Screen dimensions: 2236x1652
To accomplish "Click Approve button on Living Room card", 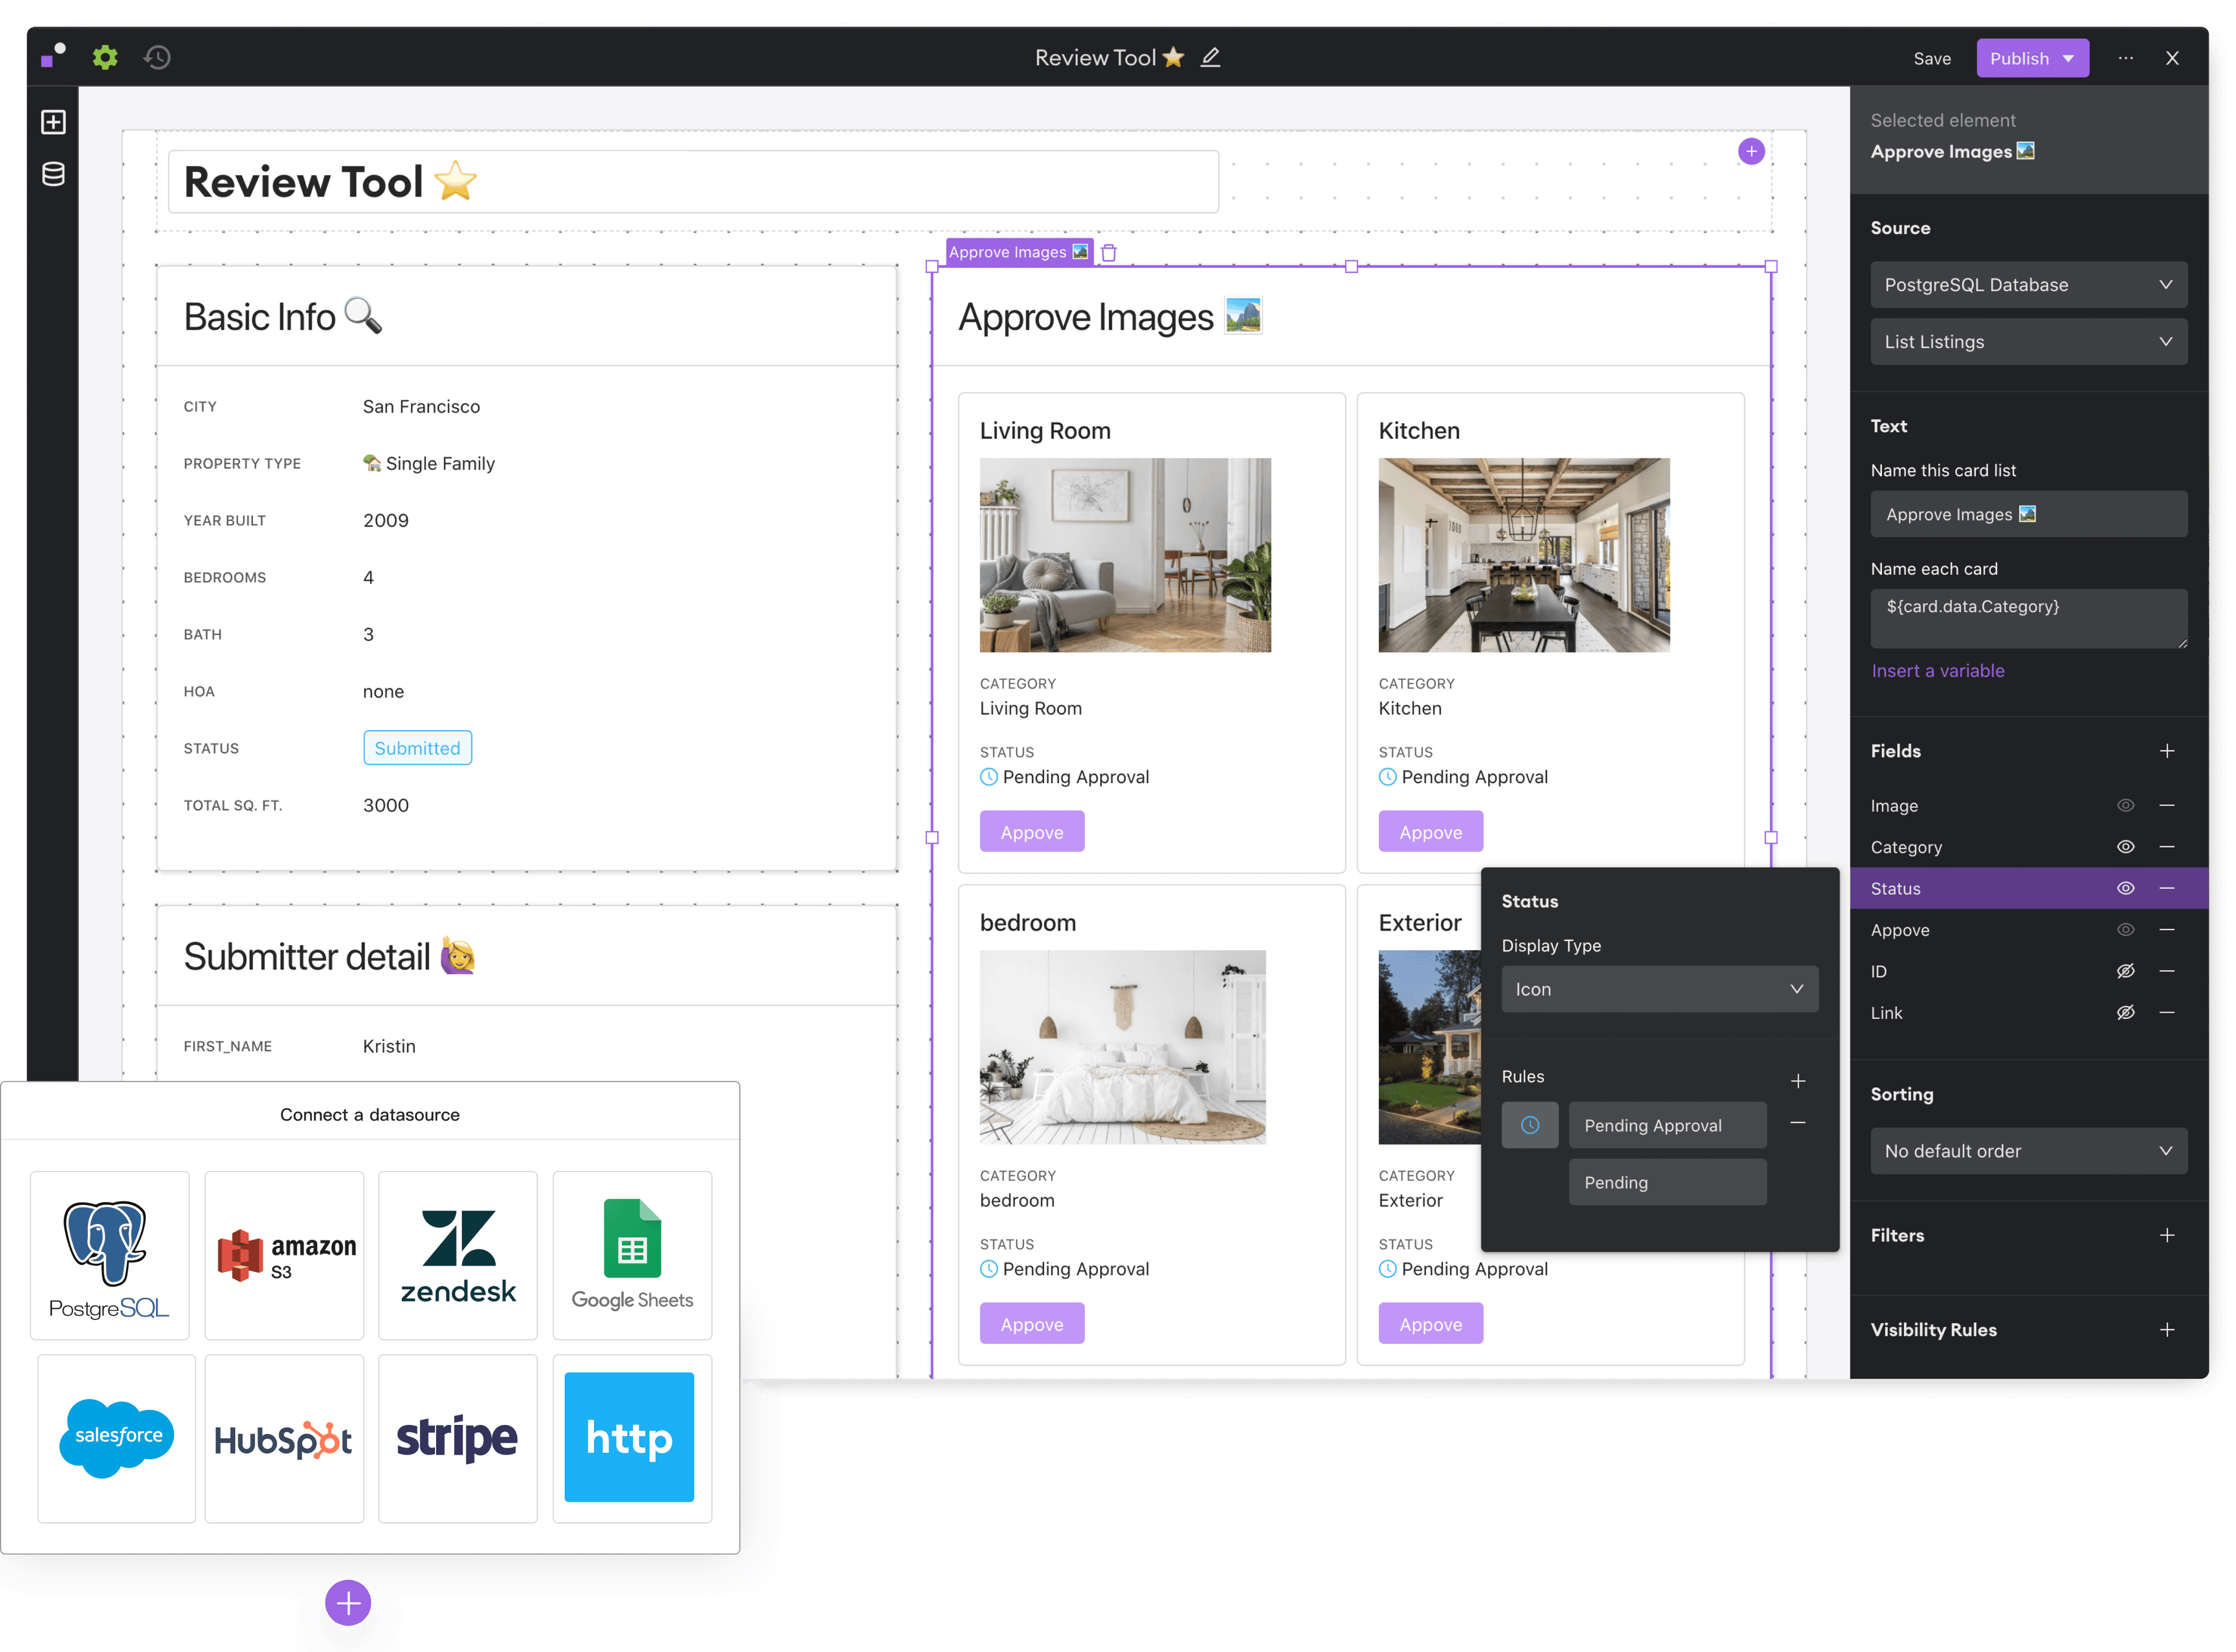I will coord(1031,831).
